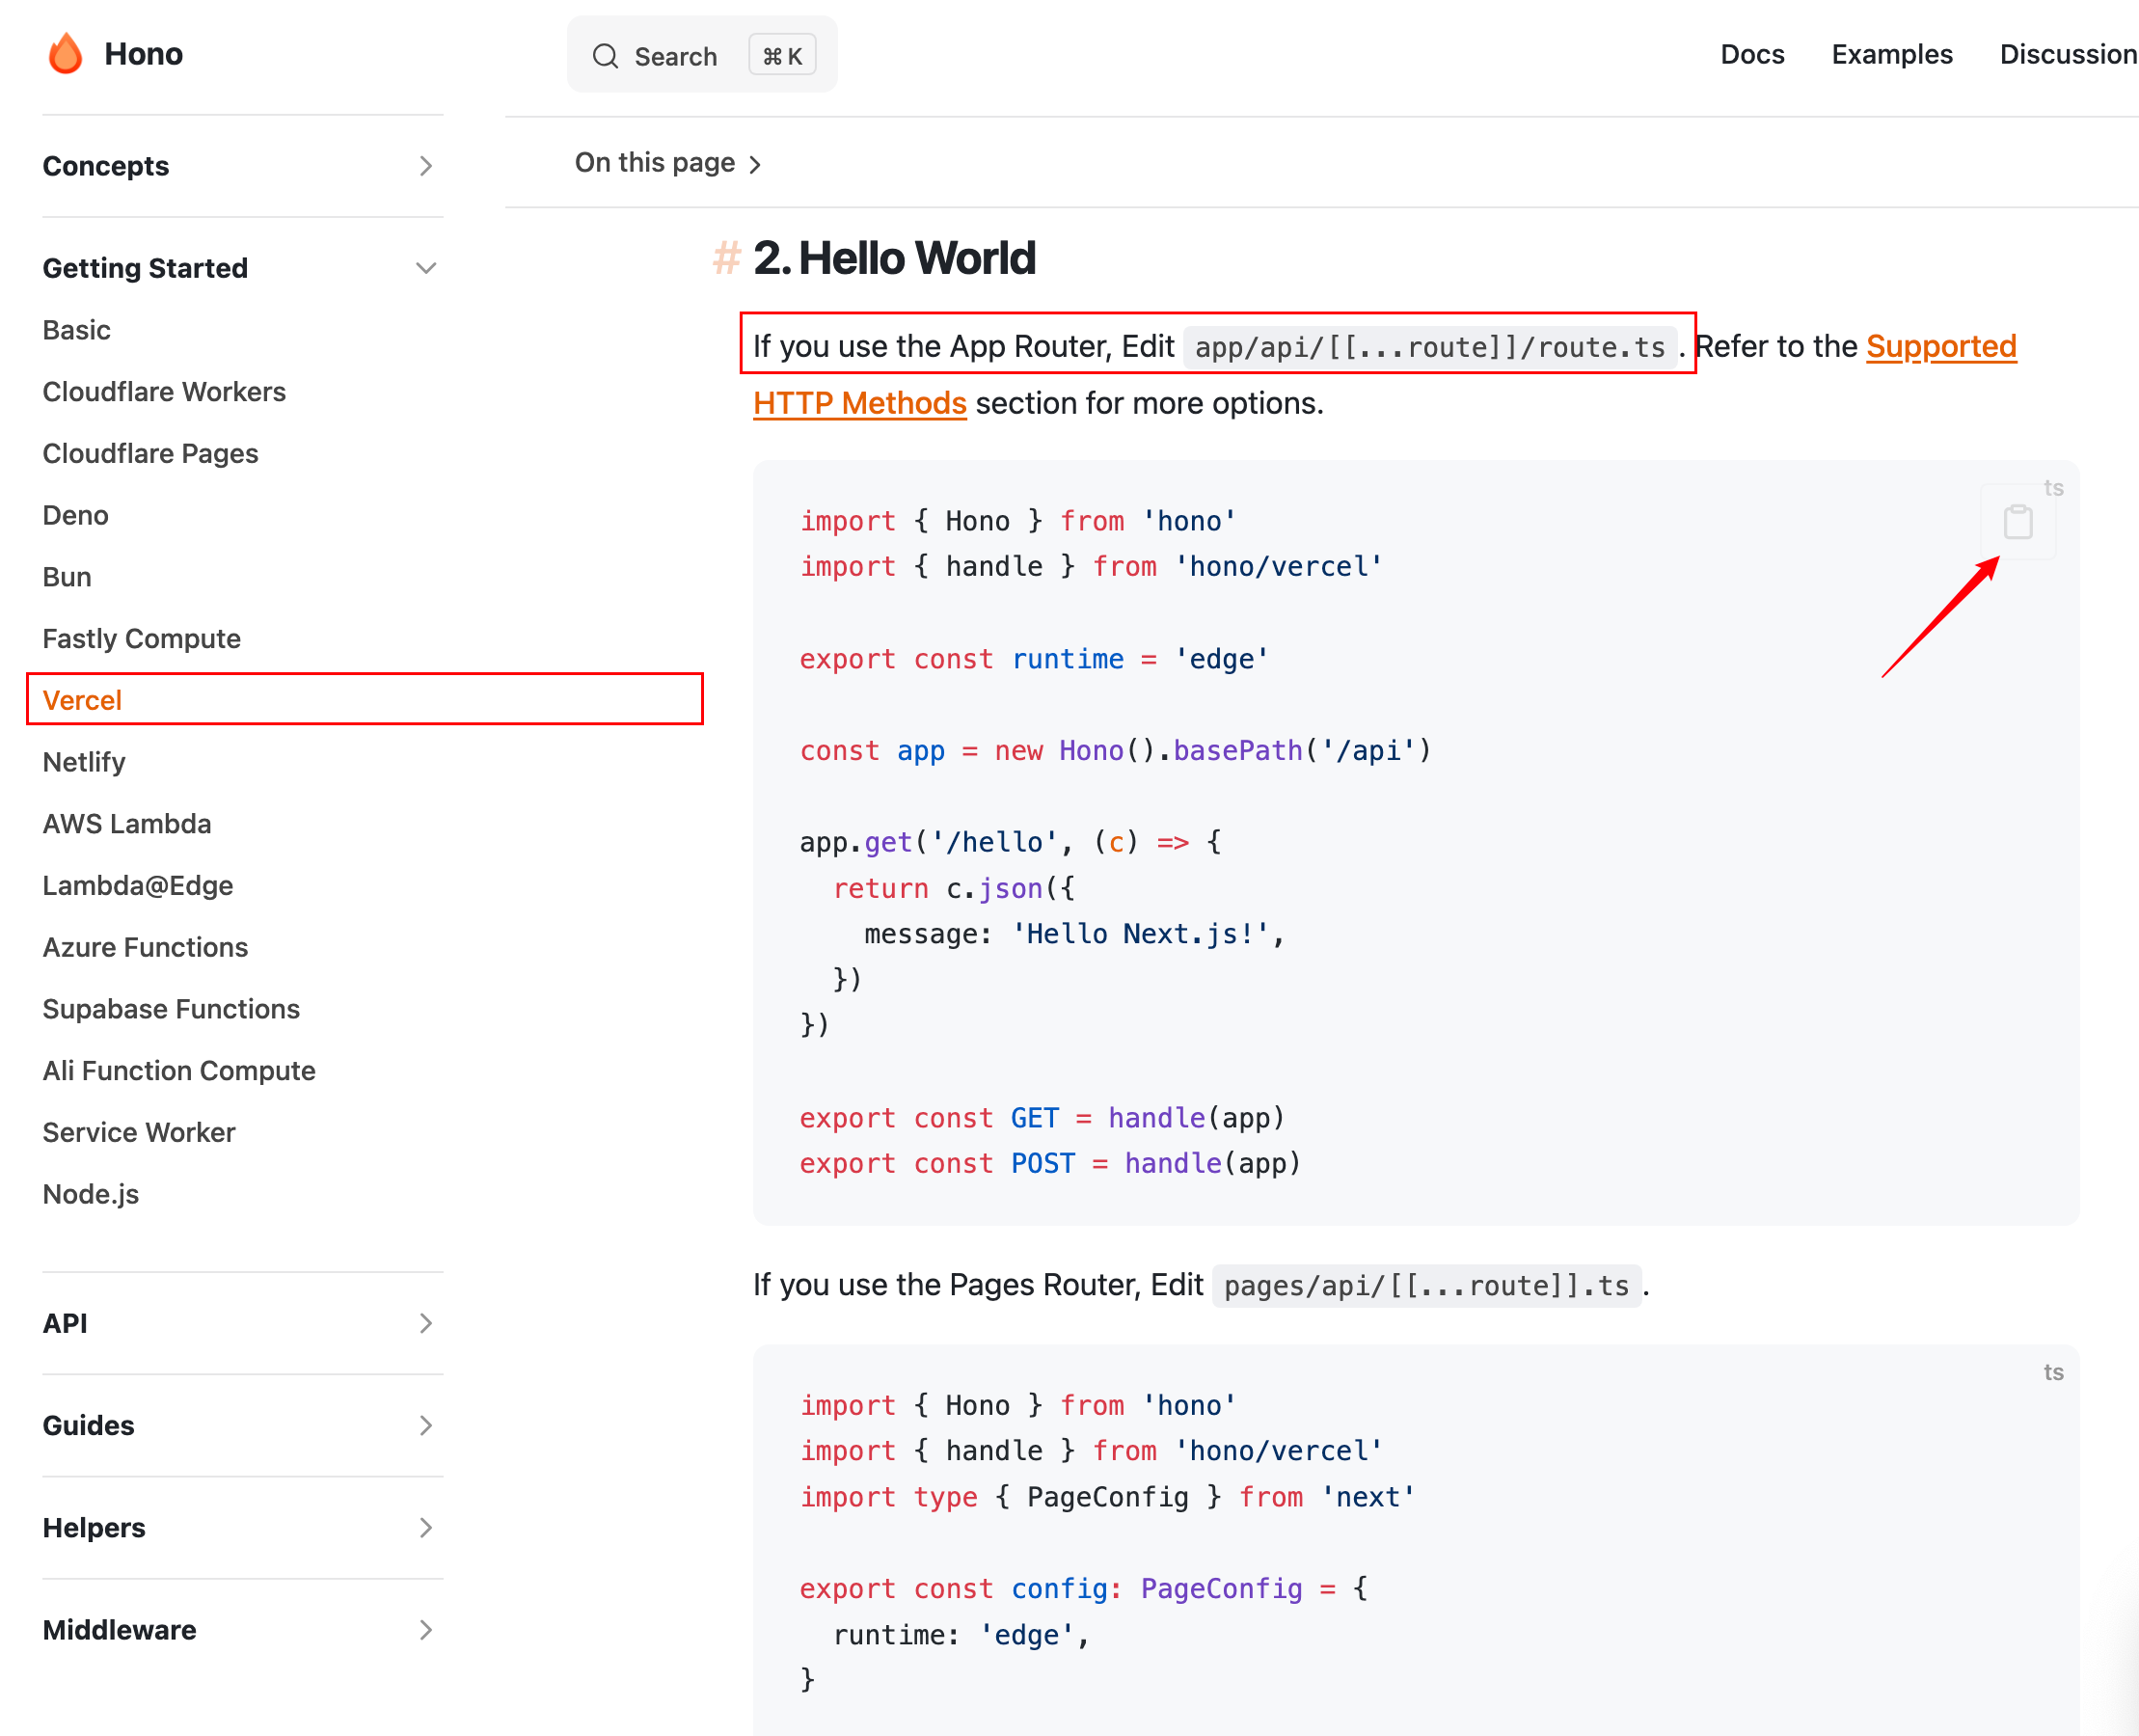This screenshot has width=2139, height=1736.
Task: Open the AWS Lambda page
Action: tap(127, 824)
